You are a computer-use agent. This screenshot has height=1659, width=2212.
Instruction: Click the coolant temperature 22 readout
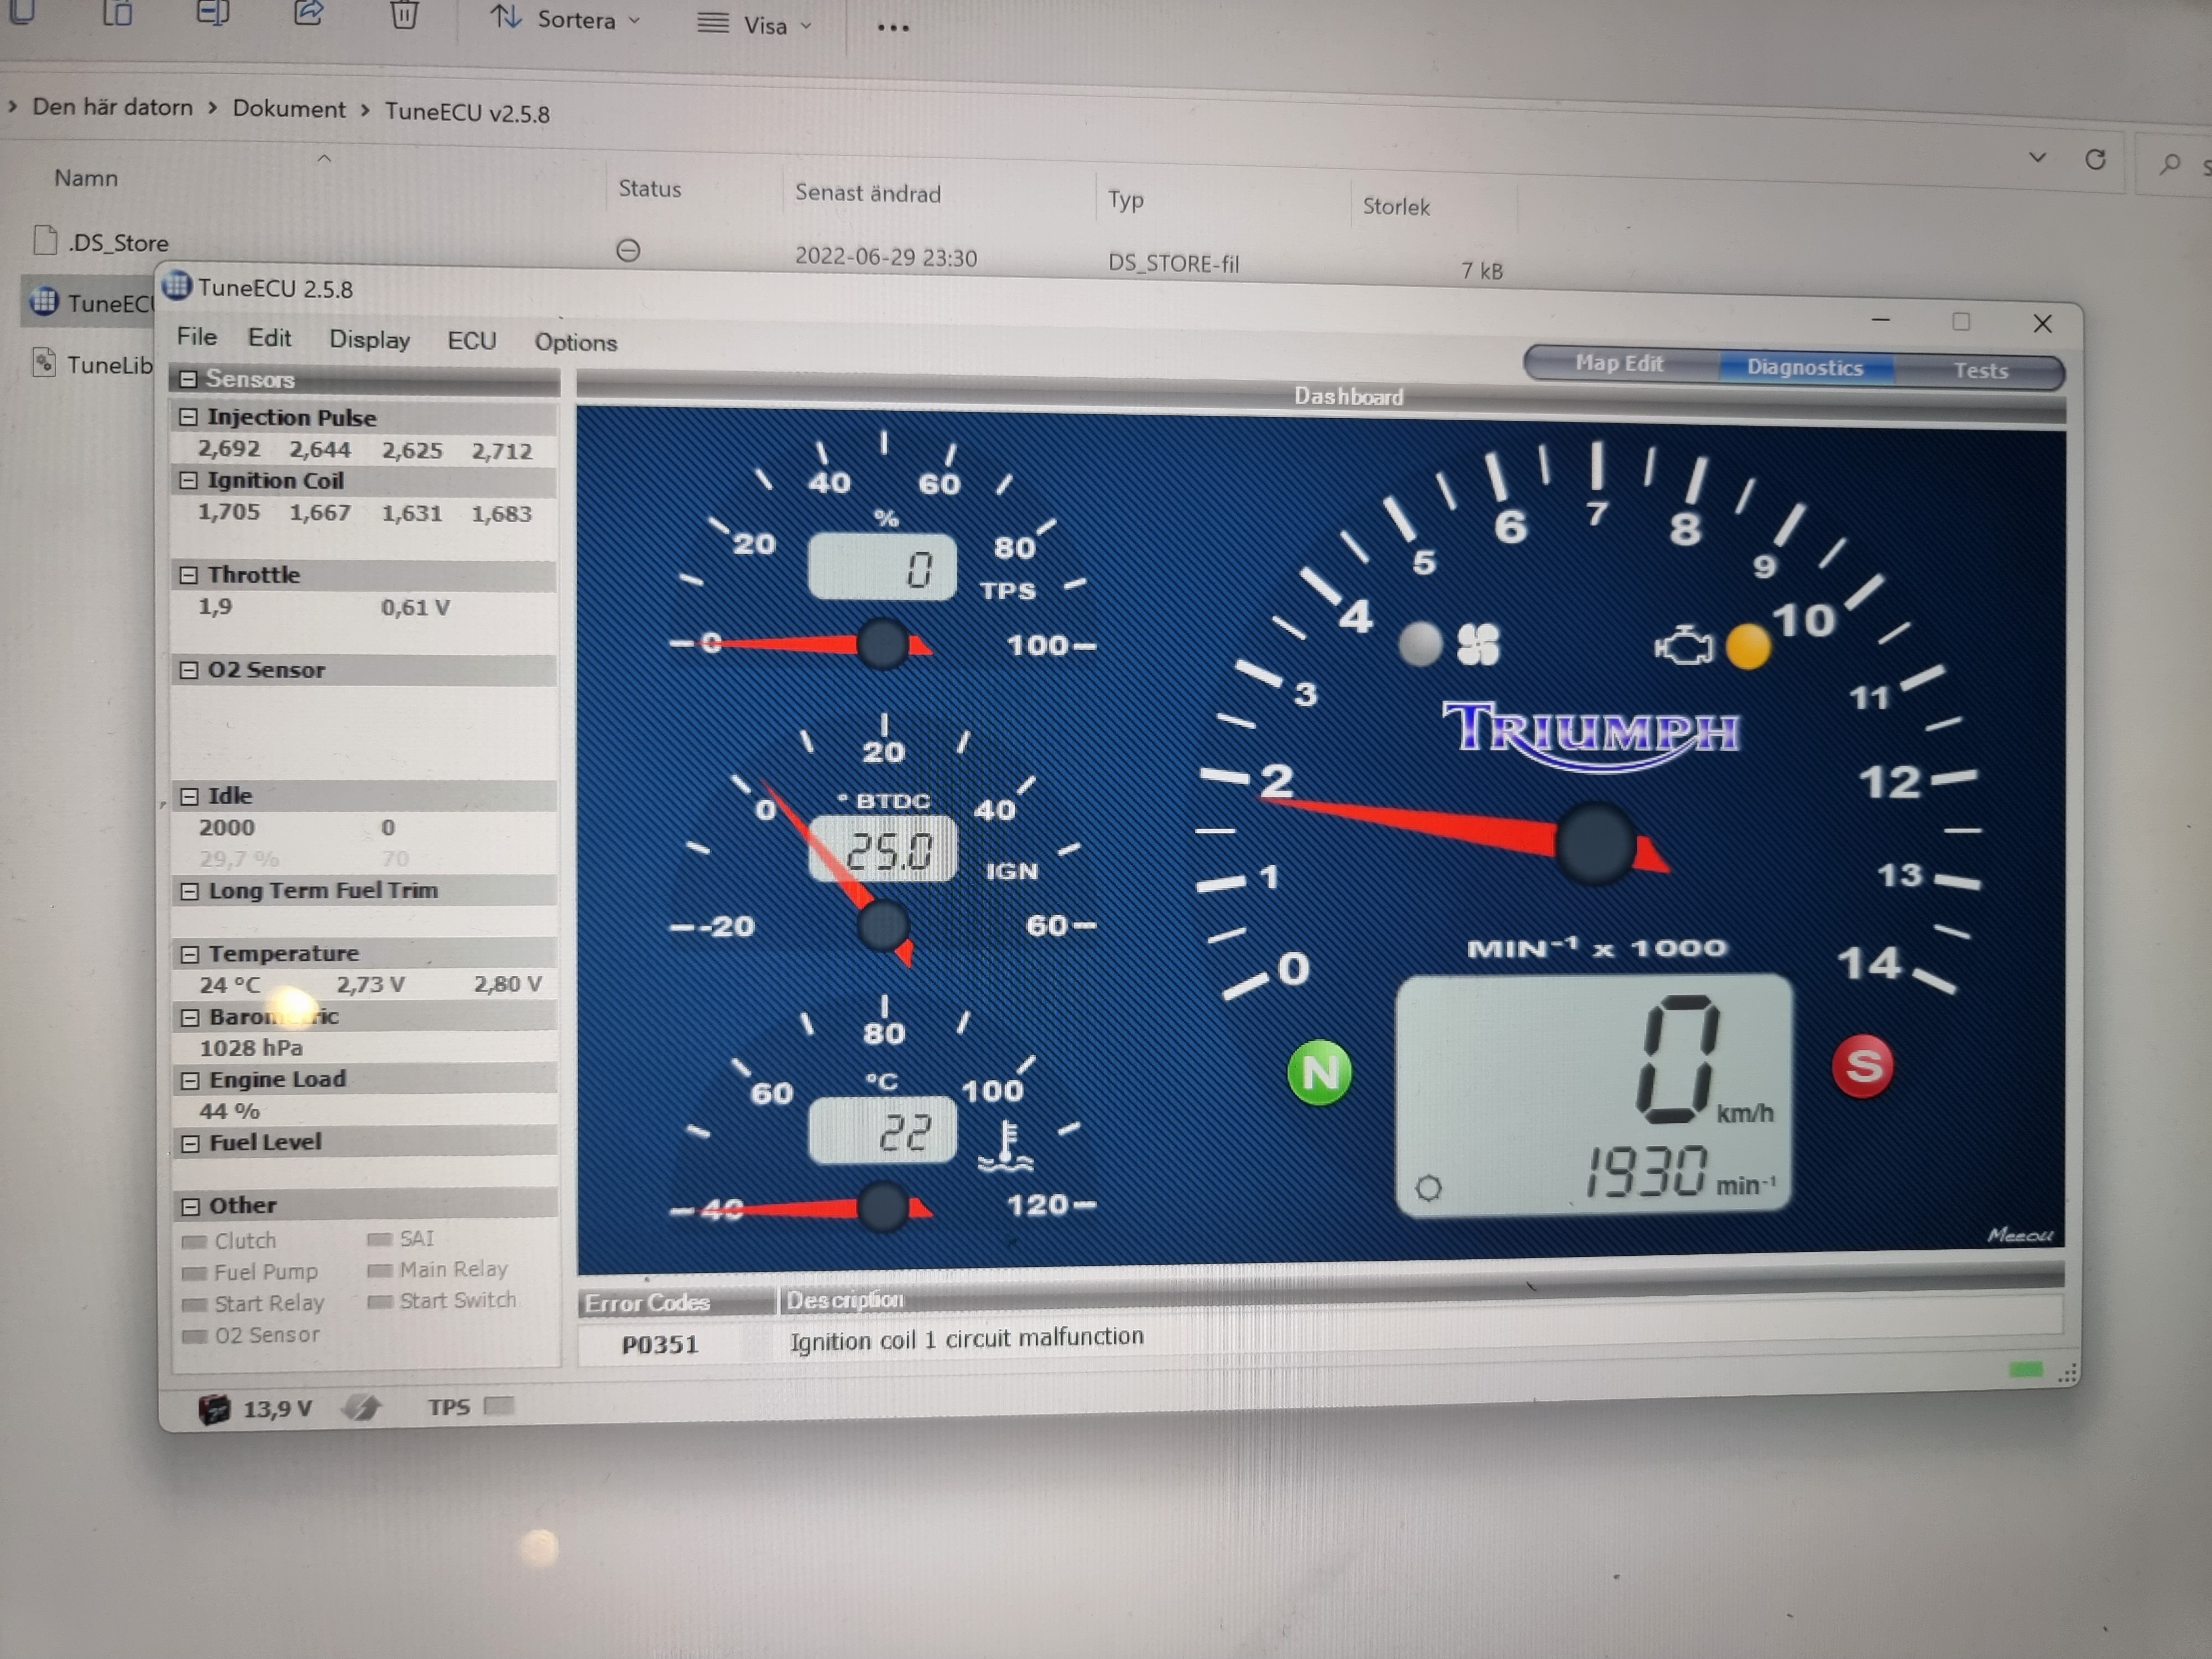pos(882,1131)
